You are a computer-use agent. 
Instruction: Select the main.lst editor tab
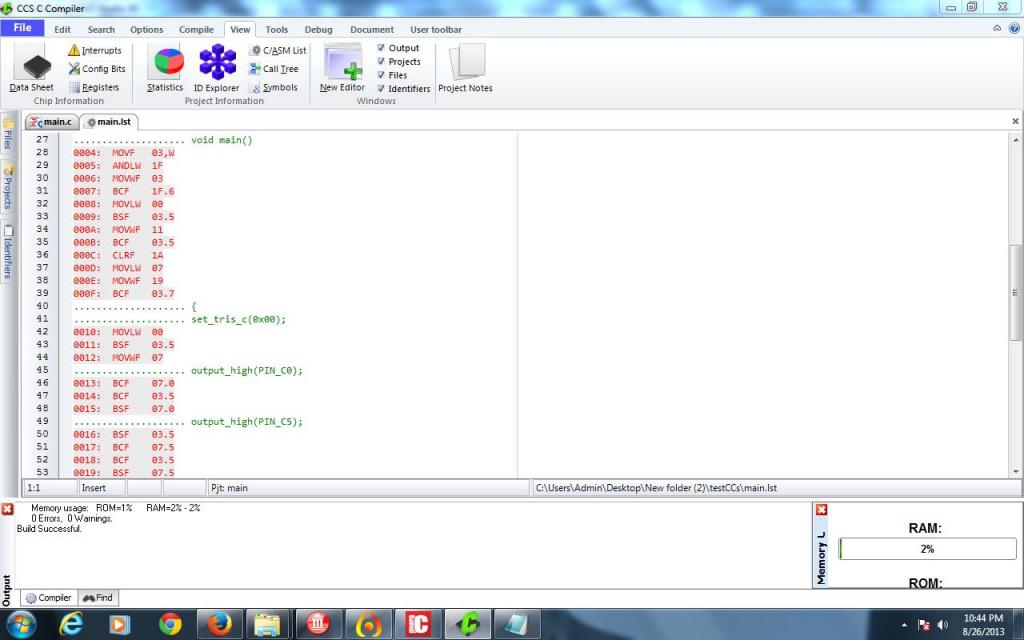click(x=109, y=121)
